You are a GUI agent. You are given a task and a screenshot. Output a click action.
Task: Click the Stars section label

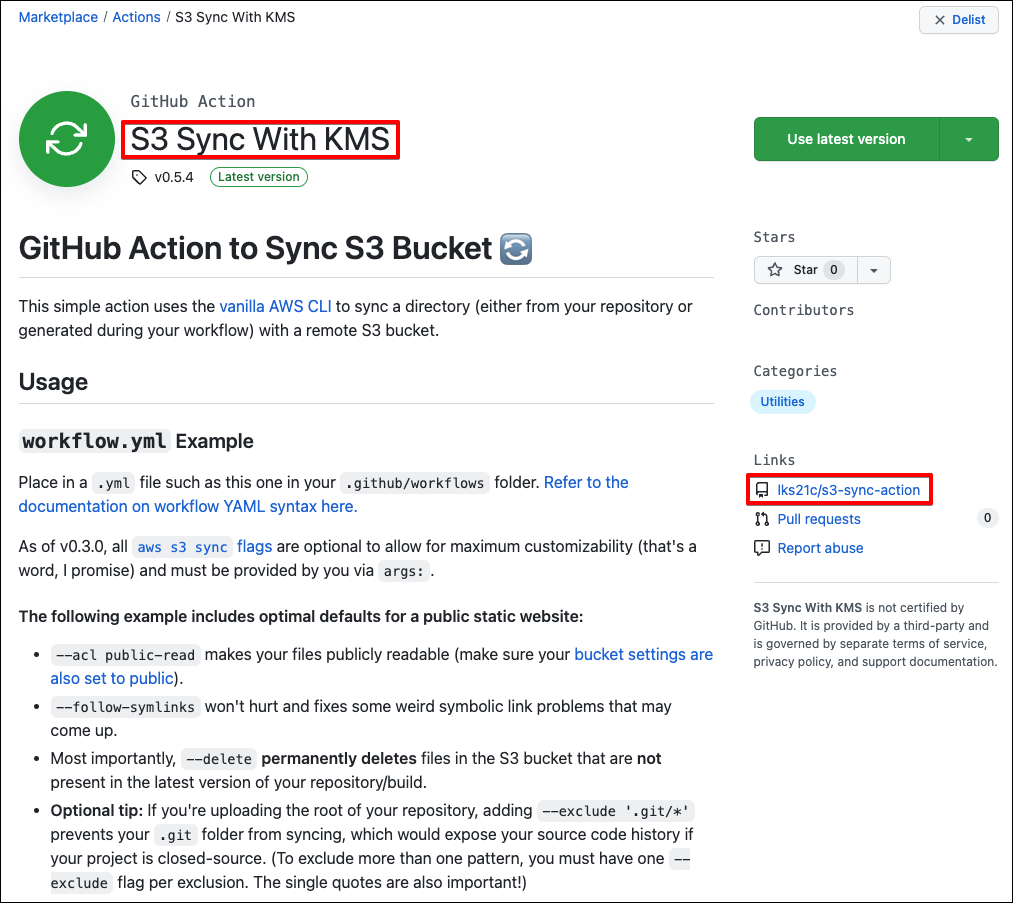774,237
